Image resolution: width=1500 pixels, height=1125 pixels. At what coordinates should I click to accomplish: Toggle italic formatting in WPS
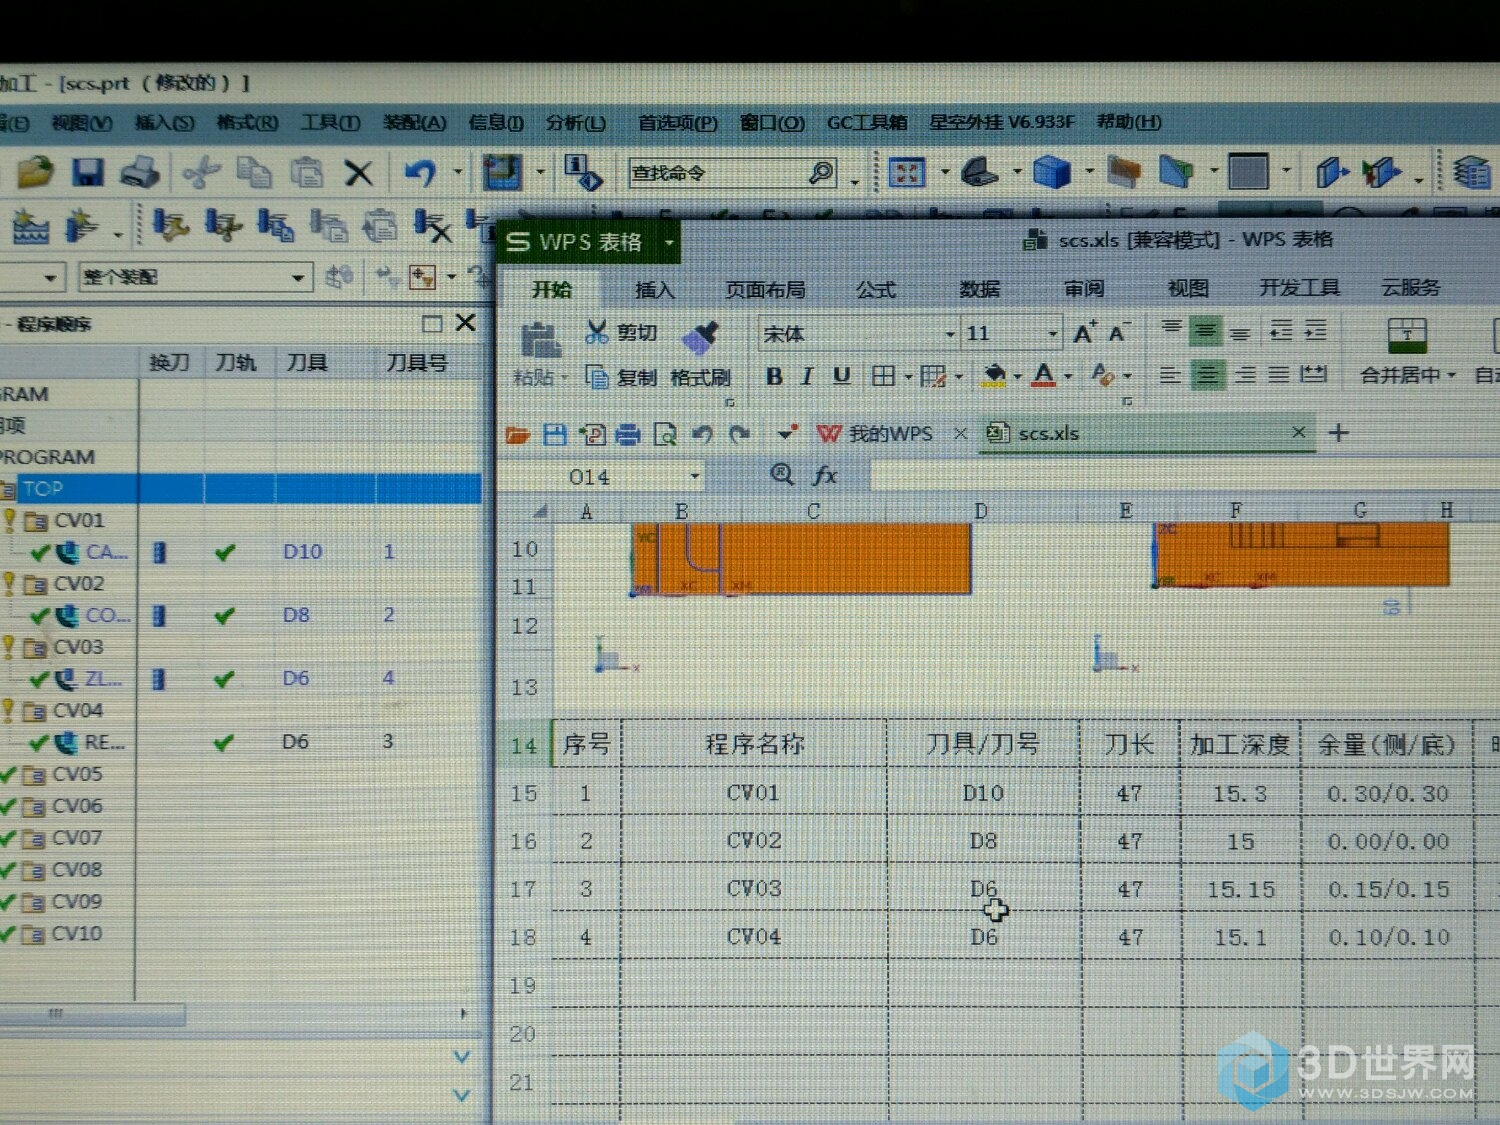point(807,376)
